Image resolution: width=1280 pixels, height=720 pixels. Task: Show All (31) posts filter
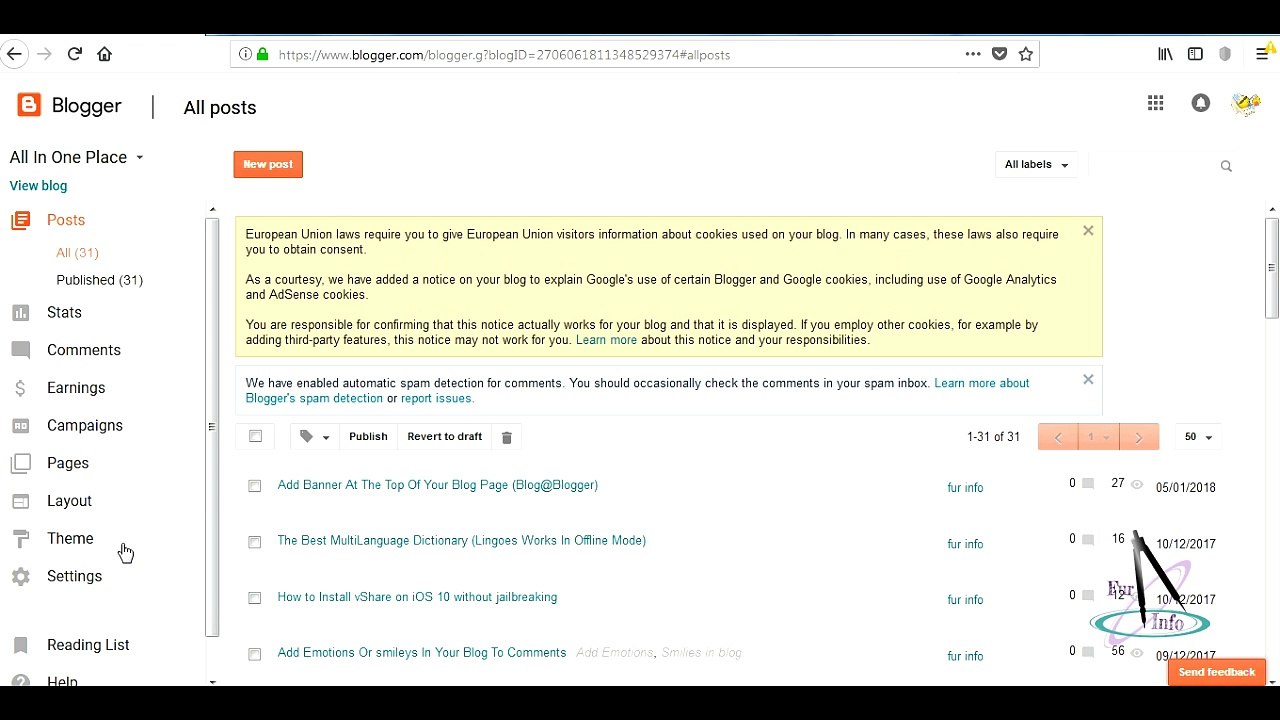coord(77,253)
